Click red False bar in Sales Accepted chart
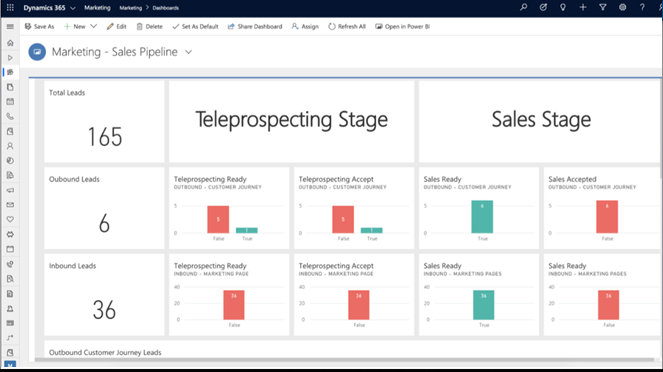Screen dimensions: 663x372 (607, 217)
